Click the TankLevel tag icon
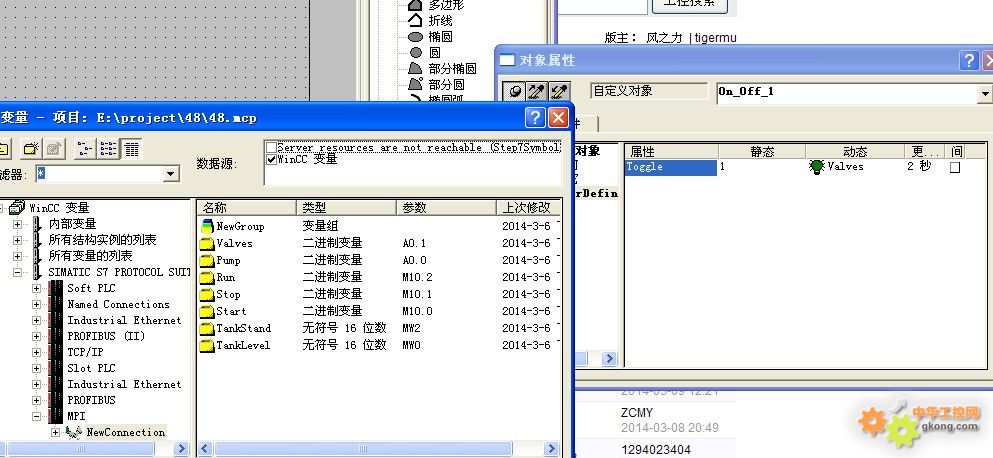 [x=207, y=345]
